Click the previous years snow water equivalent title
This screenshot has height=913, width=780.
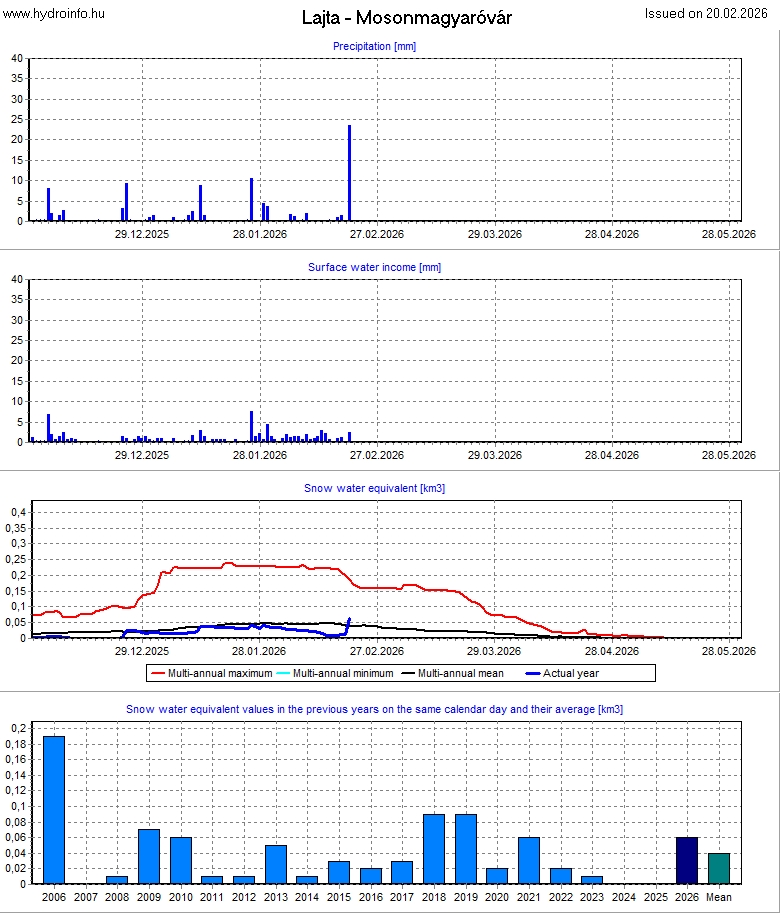pyautogui.click(x=374, y=709)
